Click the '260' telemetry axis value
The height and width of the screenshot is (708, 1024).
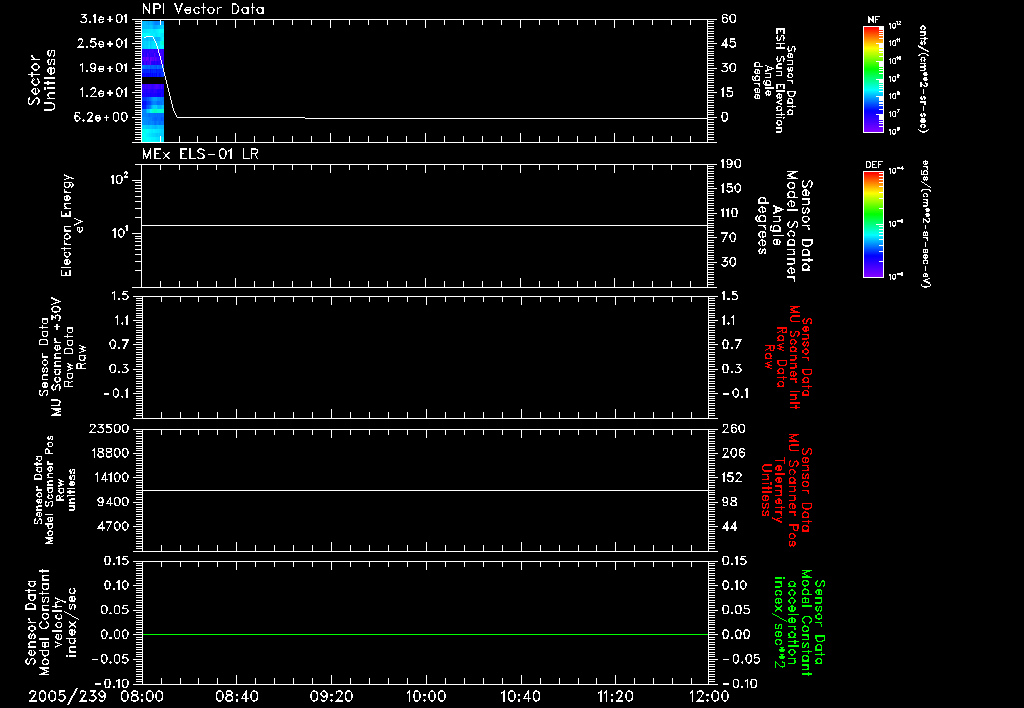733,429
